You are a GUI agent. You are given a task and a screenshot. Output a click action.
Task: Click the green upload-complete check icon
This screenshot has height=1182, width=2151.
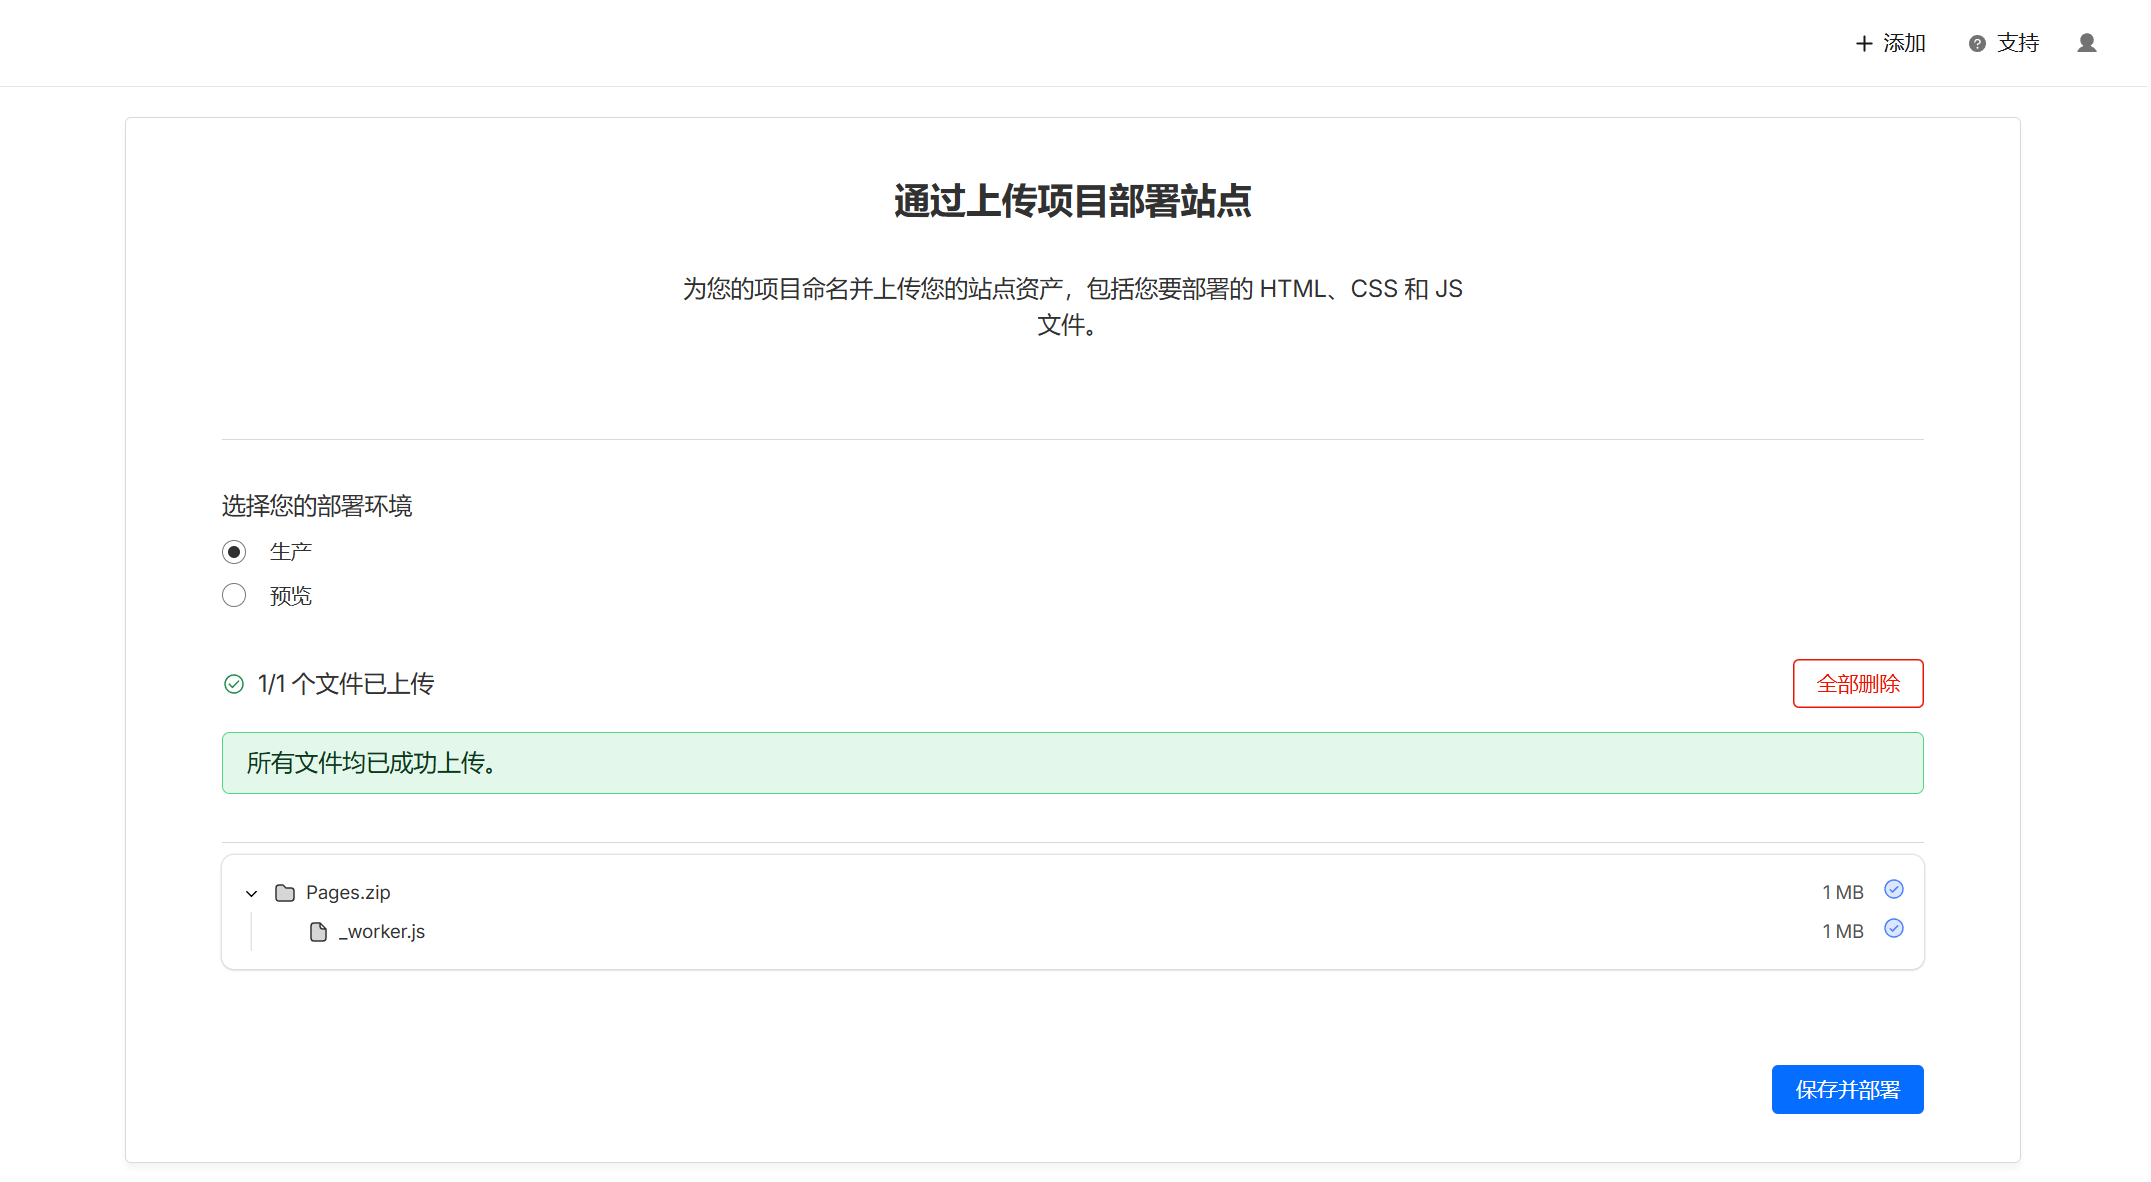click(x=234, y=684)
